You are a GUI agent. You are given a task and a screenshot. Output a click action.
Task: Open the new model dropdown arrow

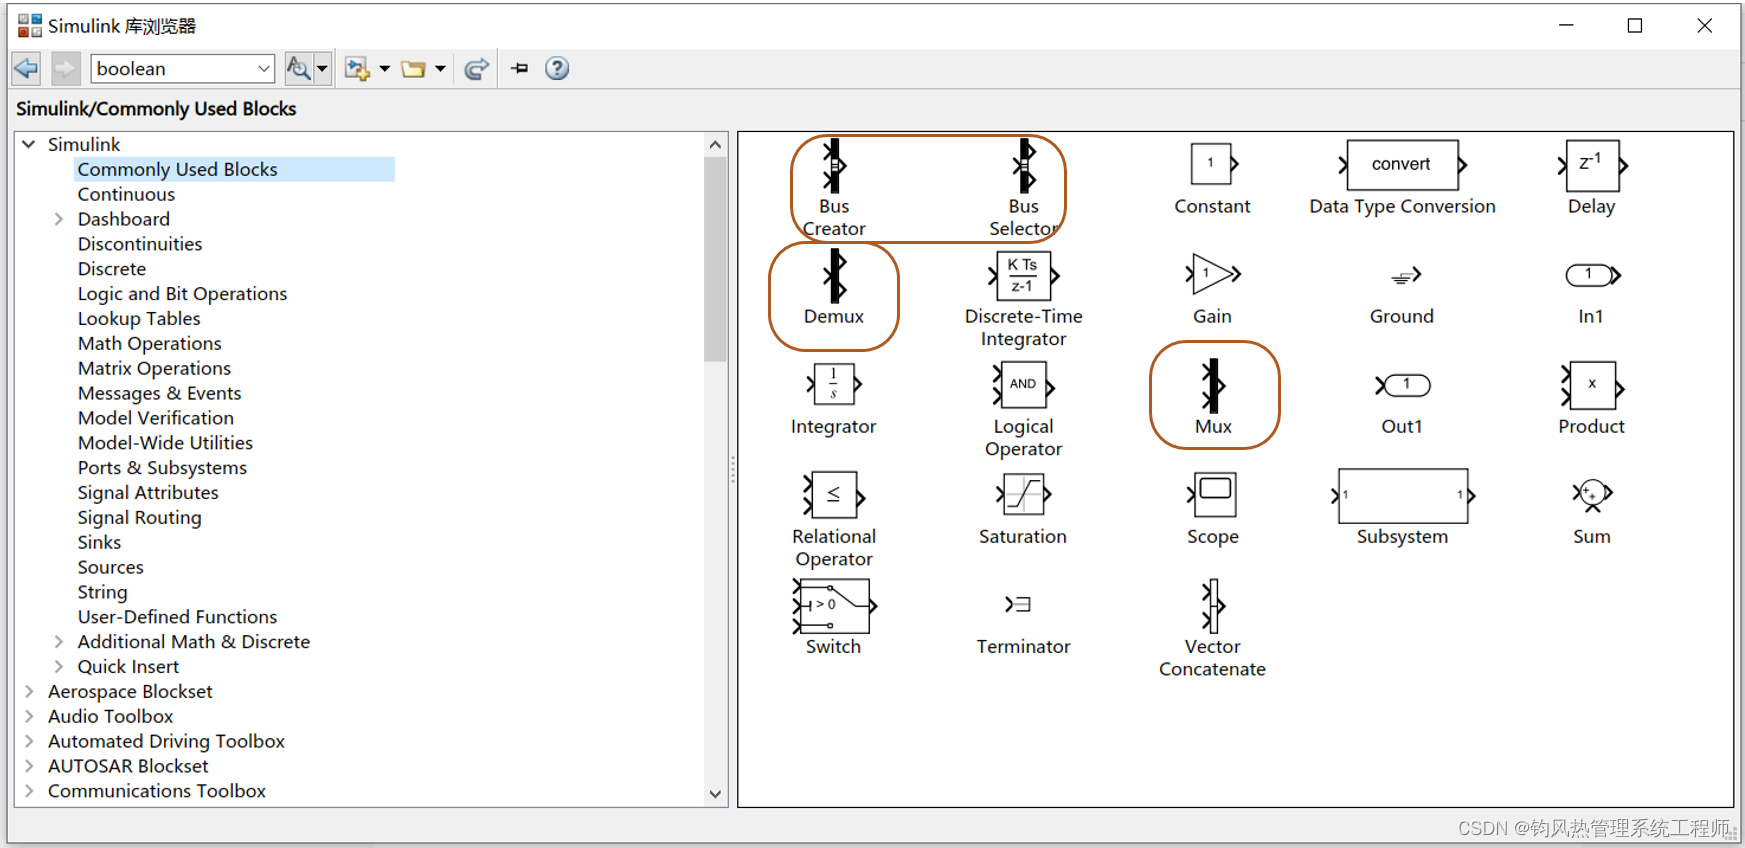385,69
